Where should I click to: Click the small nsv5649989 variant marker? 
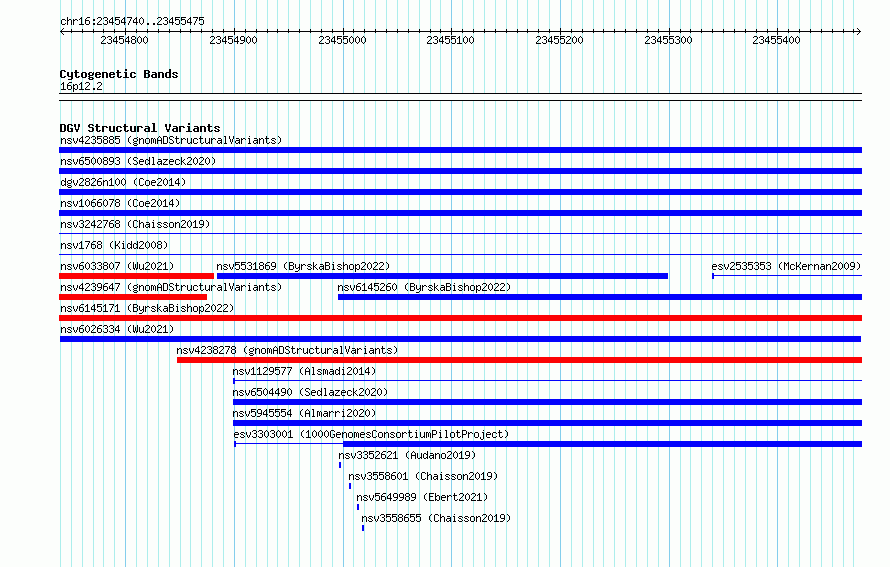click(358, 507)
